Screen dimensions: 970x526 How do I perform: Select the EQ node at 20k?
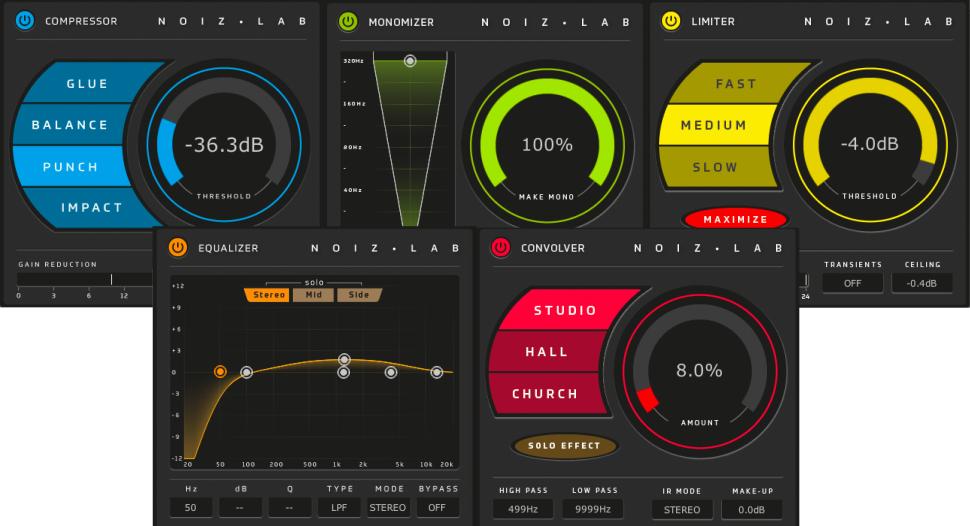pyautogui.click(x=436, y=372)
